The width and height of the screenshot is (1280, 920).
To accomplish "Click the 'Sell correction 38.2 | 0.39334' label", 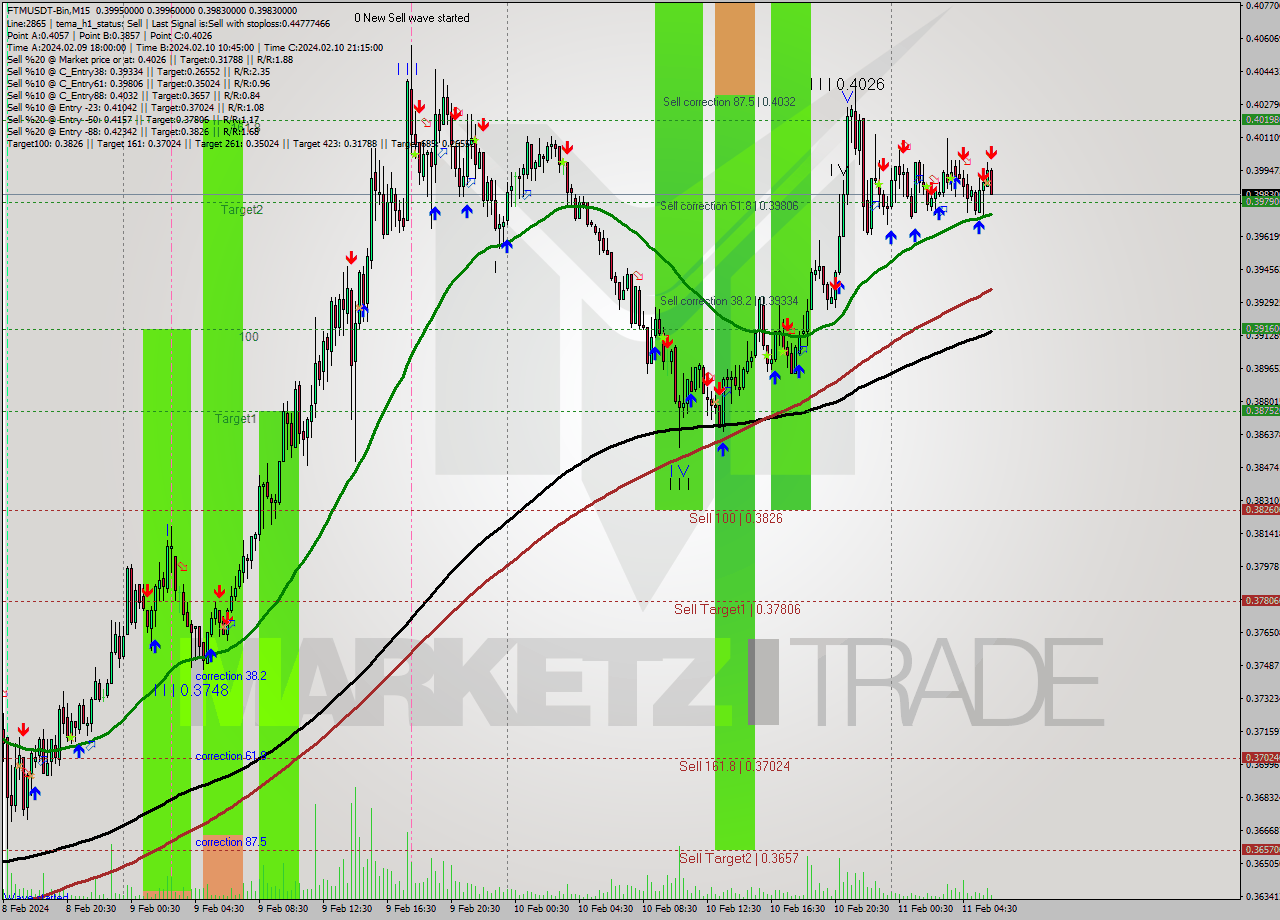I will (728, 301).
